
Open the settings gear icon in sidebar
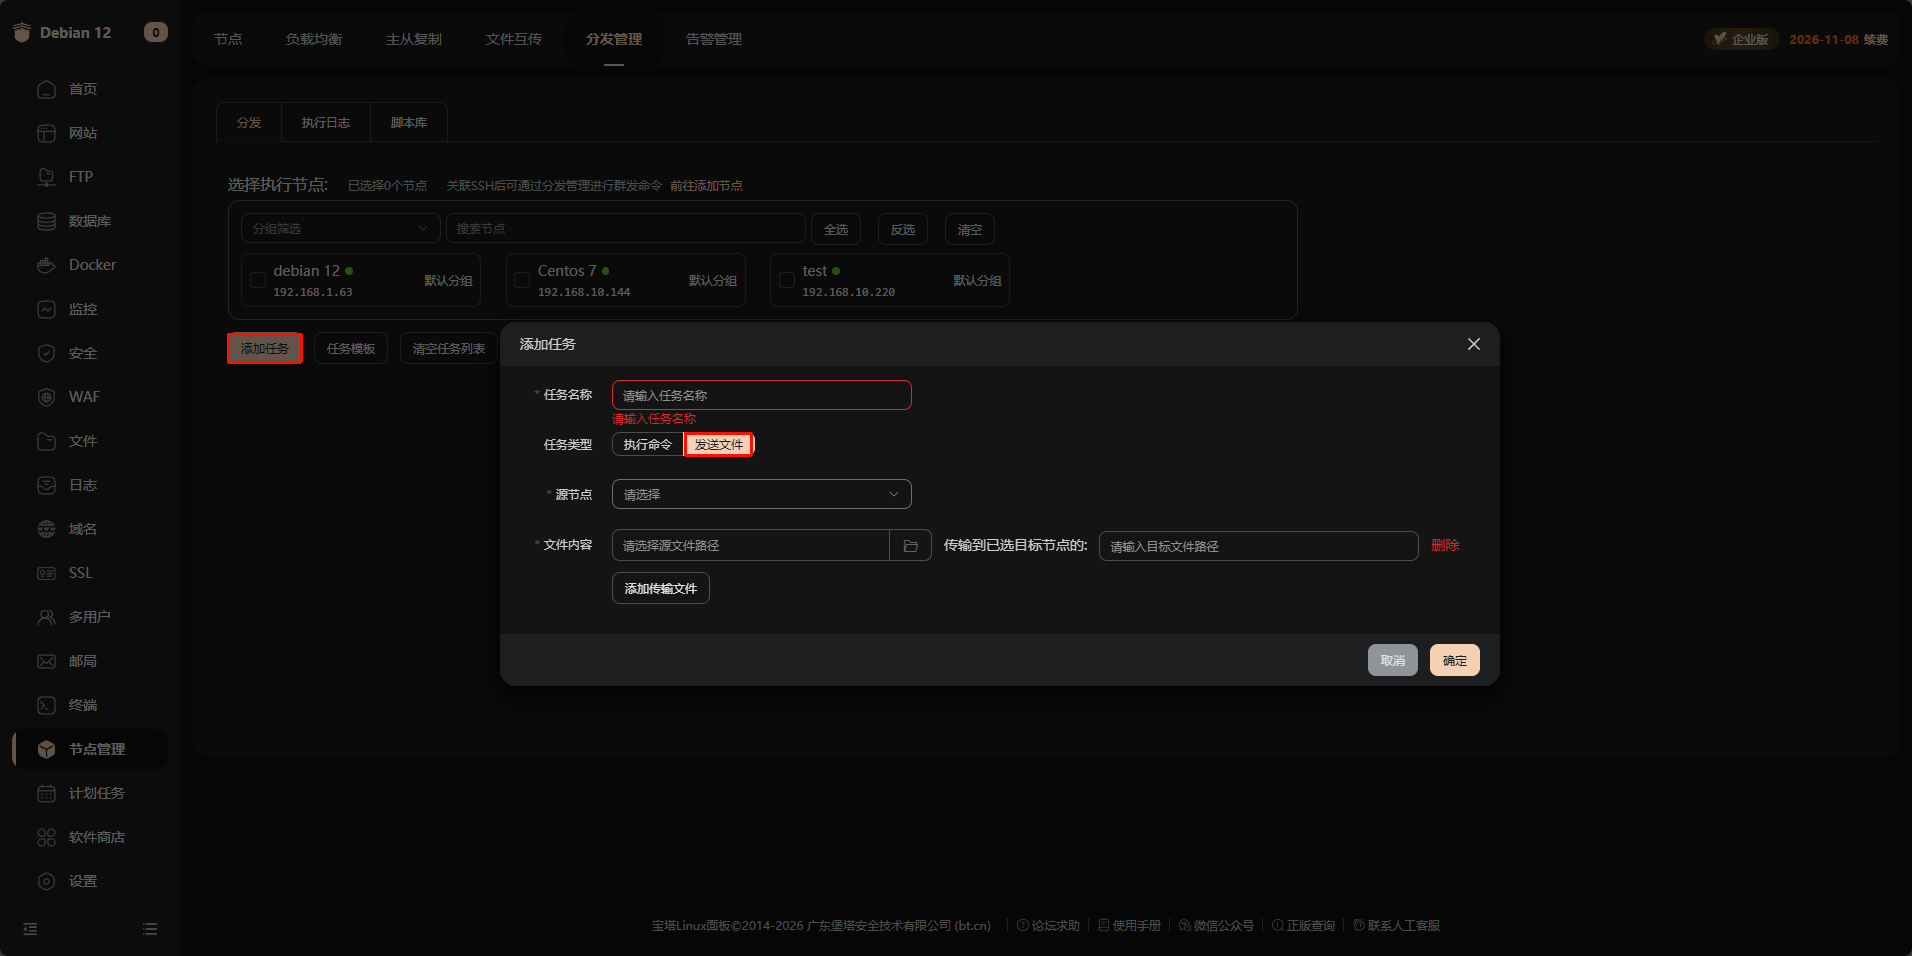pyautogui.click(x=46, y=881)
